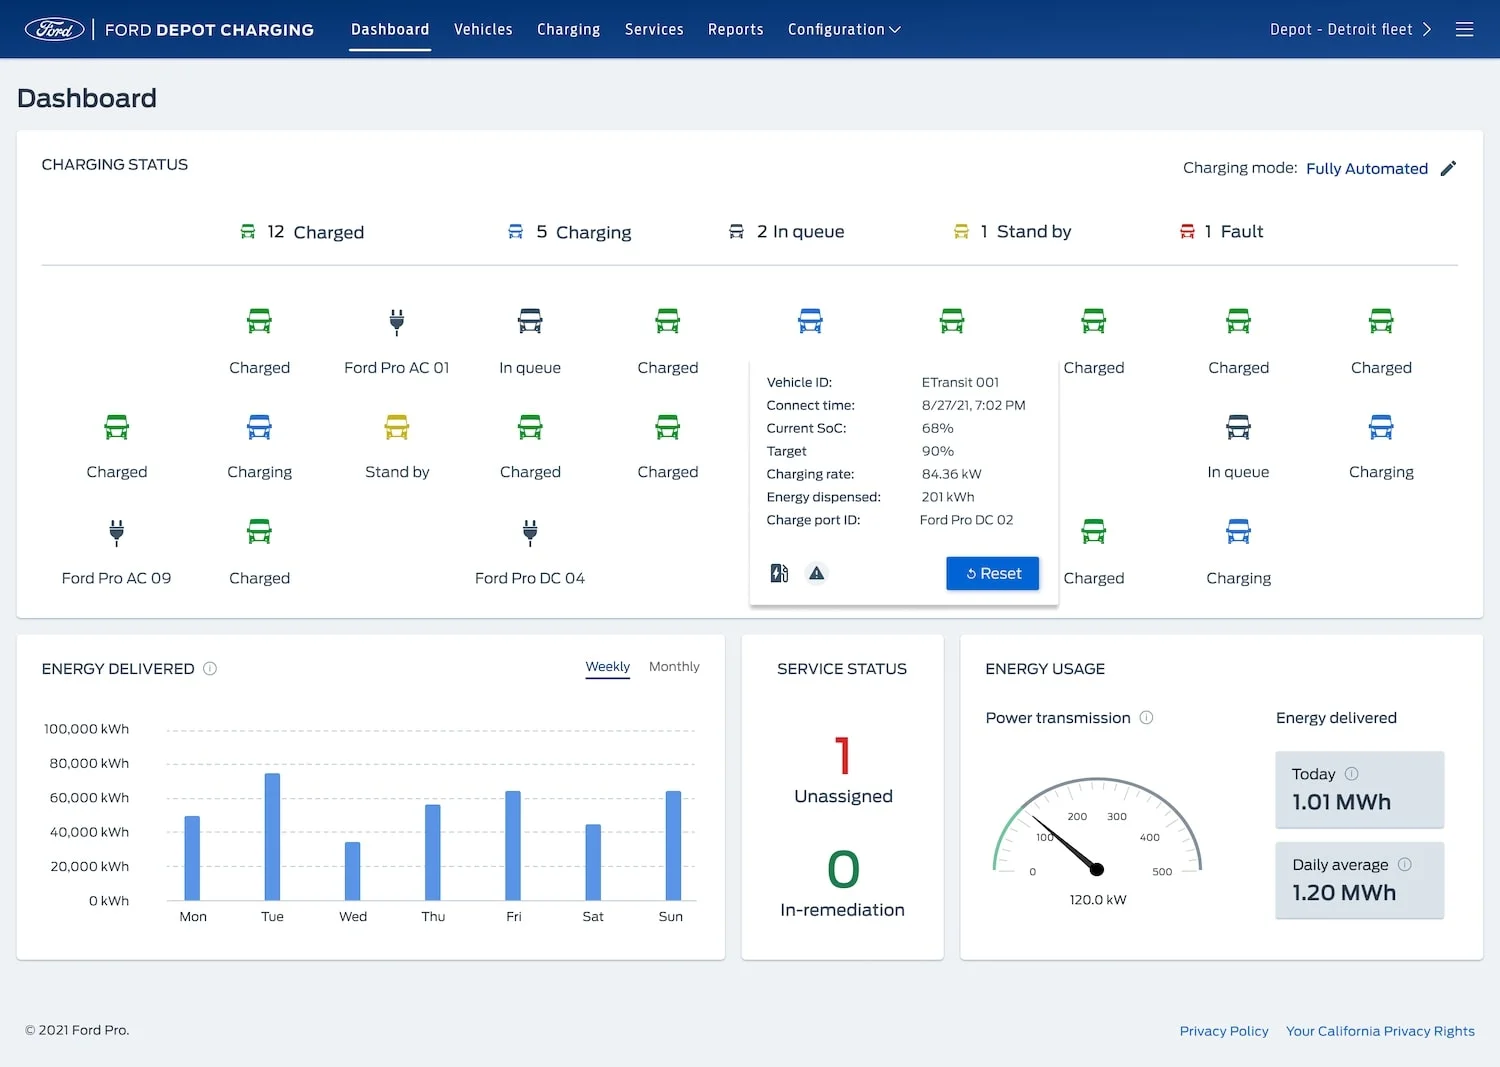Click the Today 1.01 MWh card
This screenshot has width=1500, height=1067.
[1359, 789]
